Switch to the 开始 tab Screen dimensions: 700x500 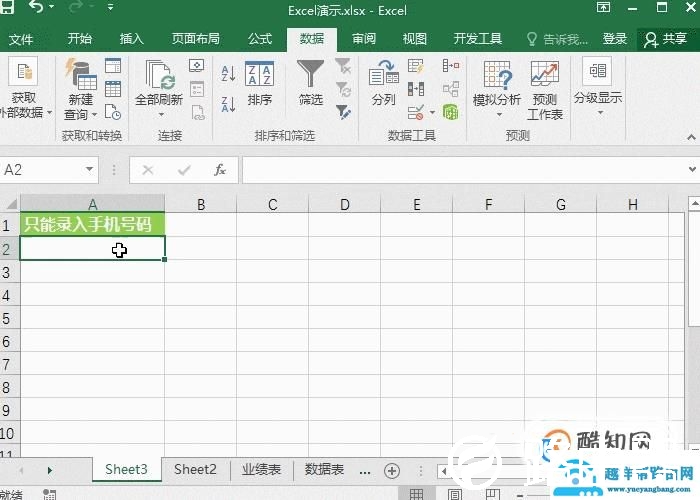coord(79,39)
